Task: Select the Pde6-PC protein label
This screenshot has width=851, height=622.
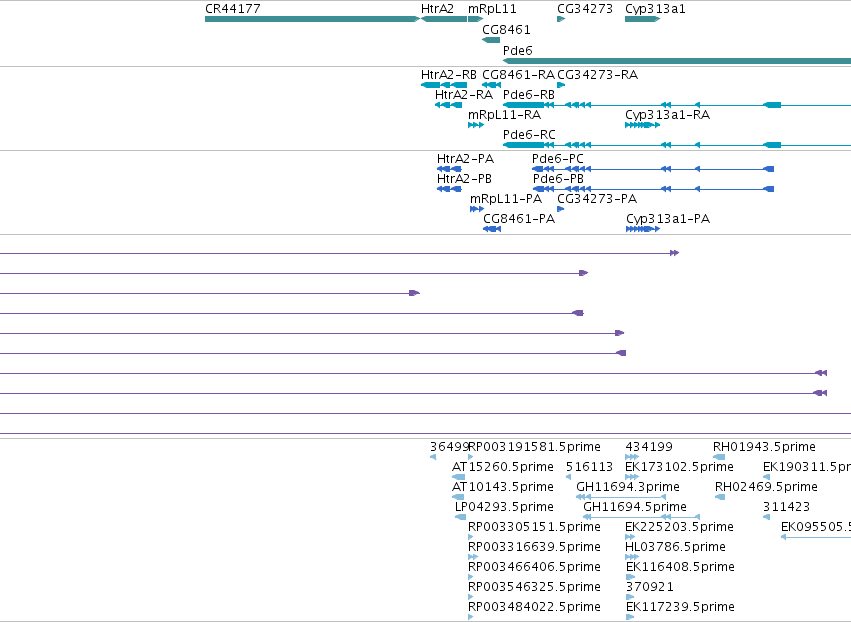Action: [558, 158]
